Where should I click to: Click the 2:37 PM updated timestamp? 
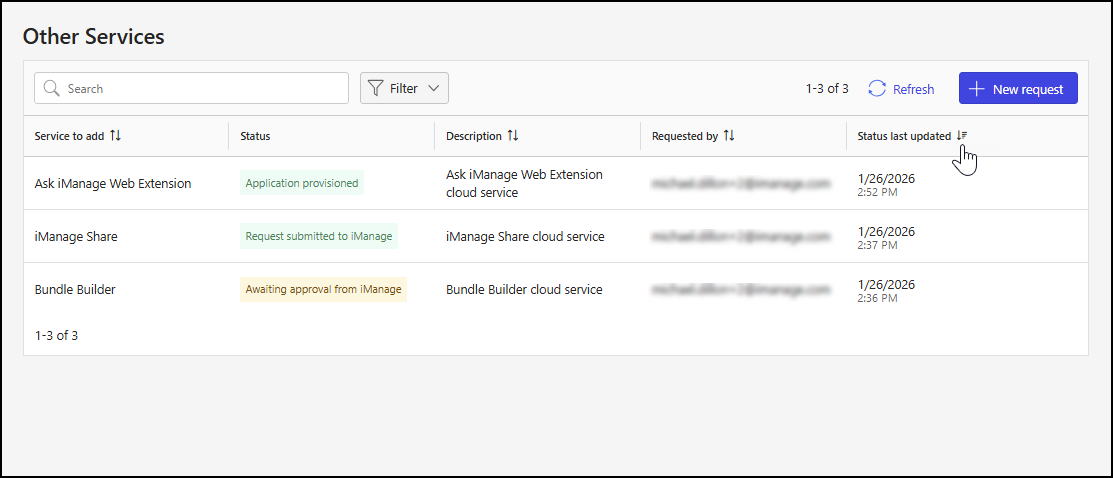click(x=877, y=245)
